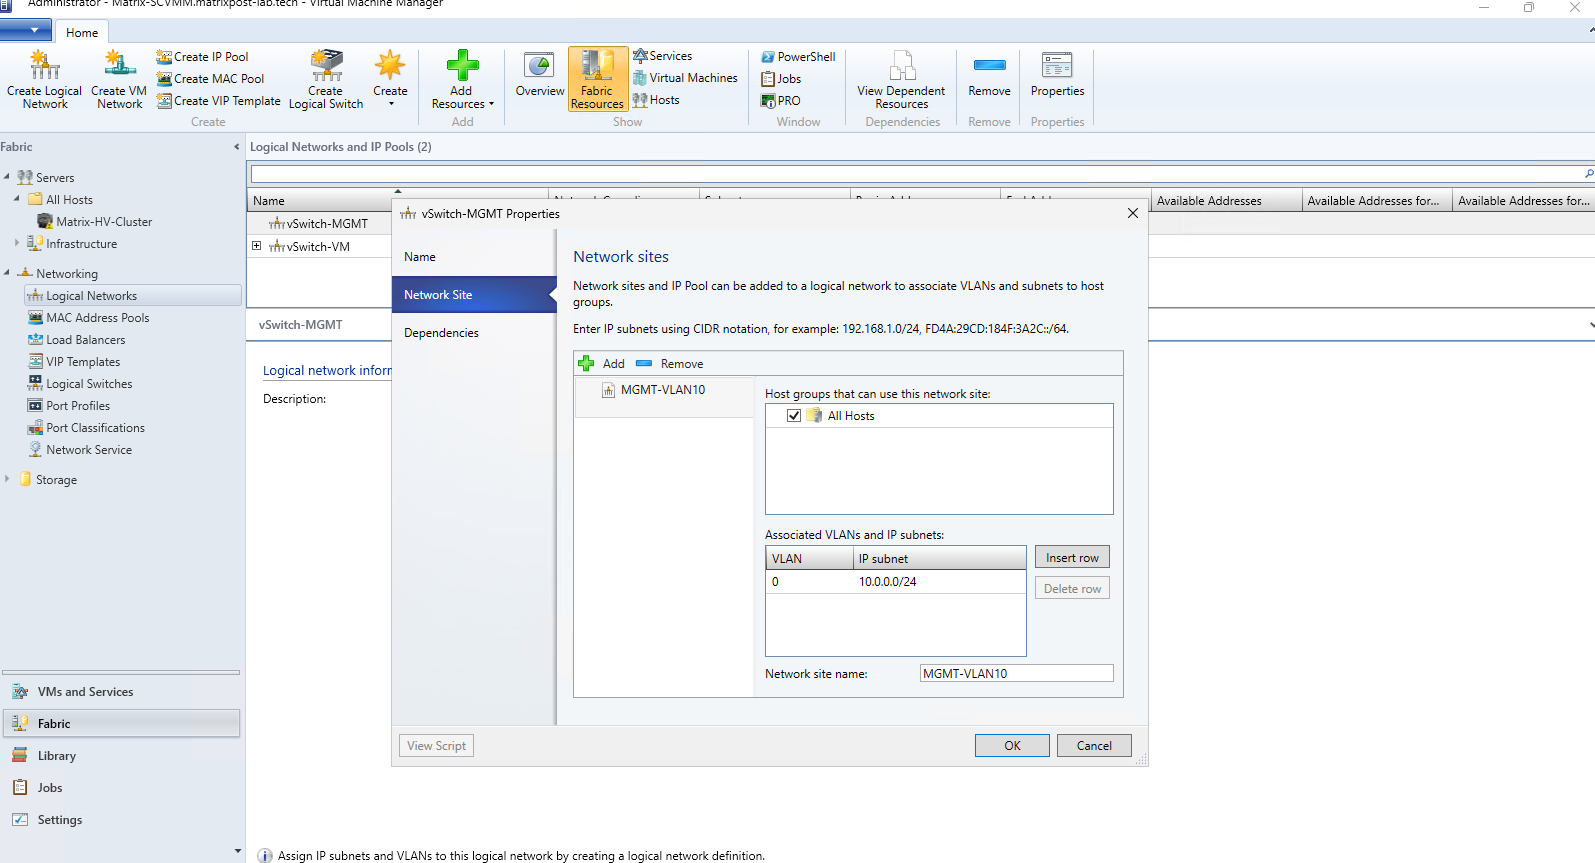Toggle the Fabric Resources view button
This screenshot has height=863, width=1595.
pyautogui.click(x=598, y=79)
